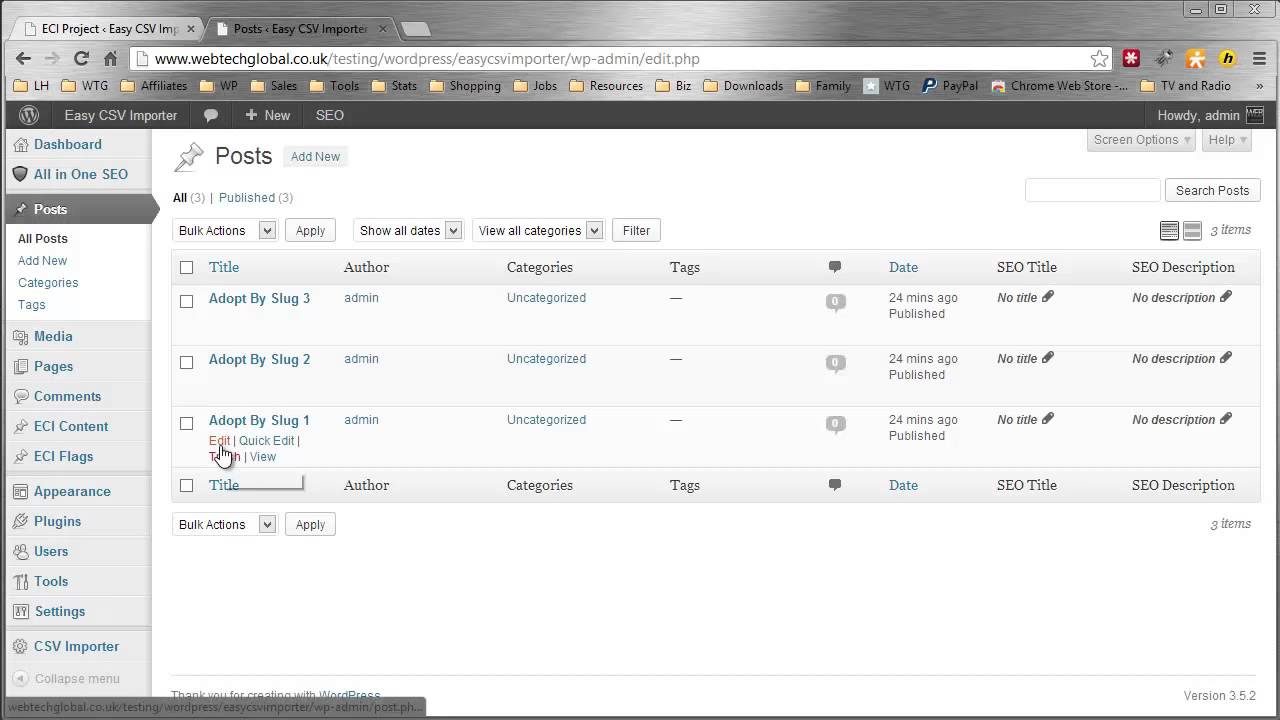Viewport: 1280px width, 720px height.
Task: Open the Show all dates dropdown
Action: point(408,231)
